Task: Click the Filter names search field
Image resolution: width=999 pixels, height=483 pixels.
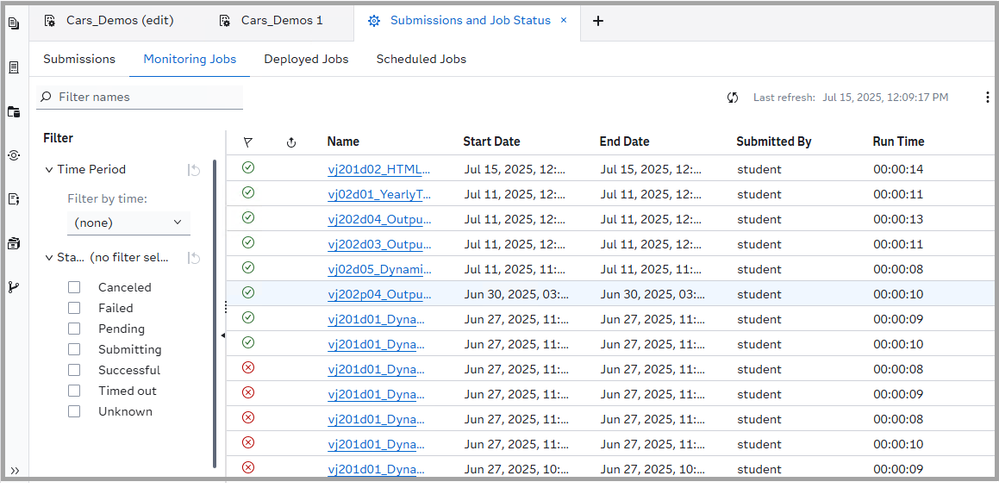Action: tap(145, 97)
